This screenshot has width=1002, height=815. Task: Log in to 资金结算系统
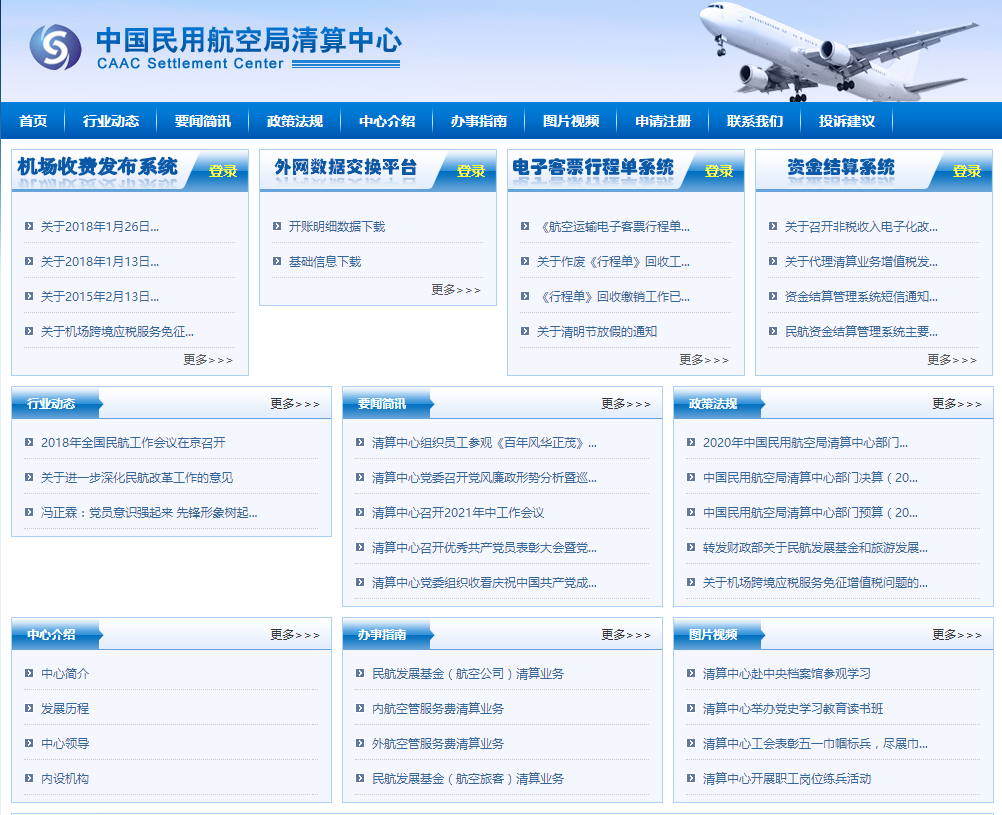pyautogui.click(x=967, y=171)
